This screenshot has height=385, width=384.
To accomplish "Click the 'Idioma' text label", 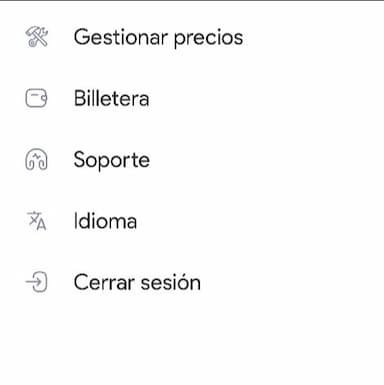I will click(105, 221).
